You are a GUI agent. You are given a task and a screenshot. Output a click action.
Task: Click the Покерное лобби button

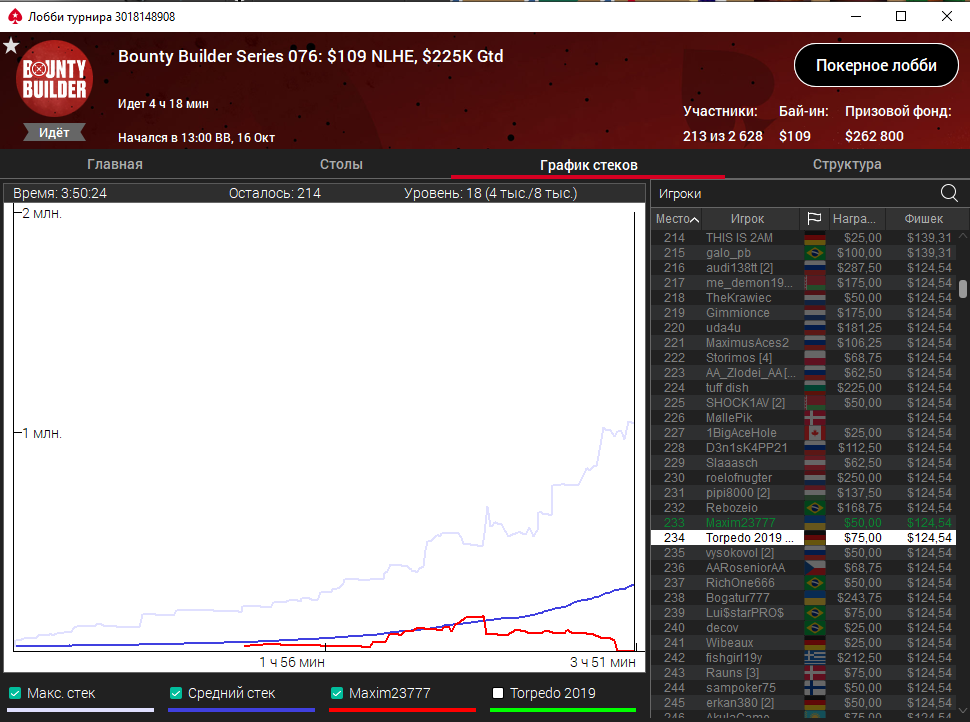[x=876, y=65]
